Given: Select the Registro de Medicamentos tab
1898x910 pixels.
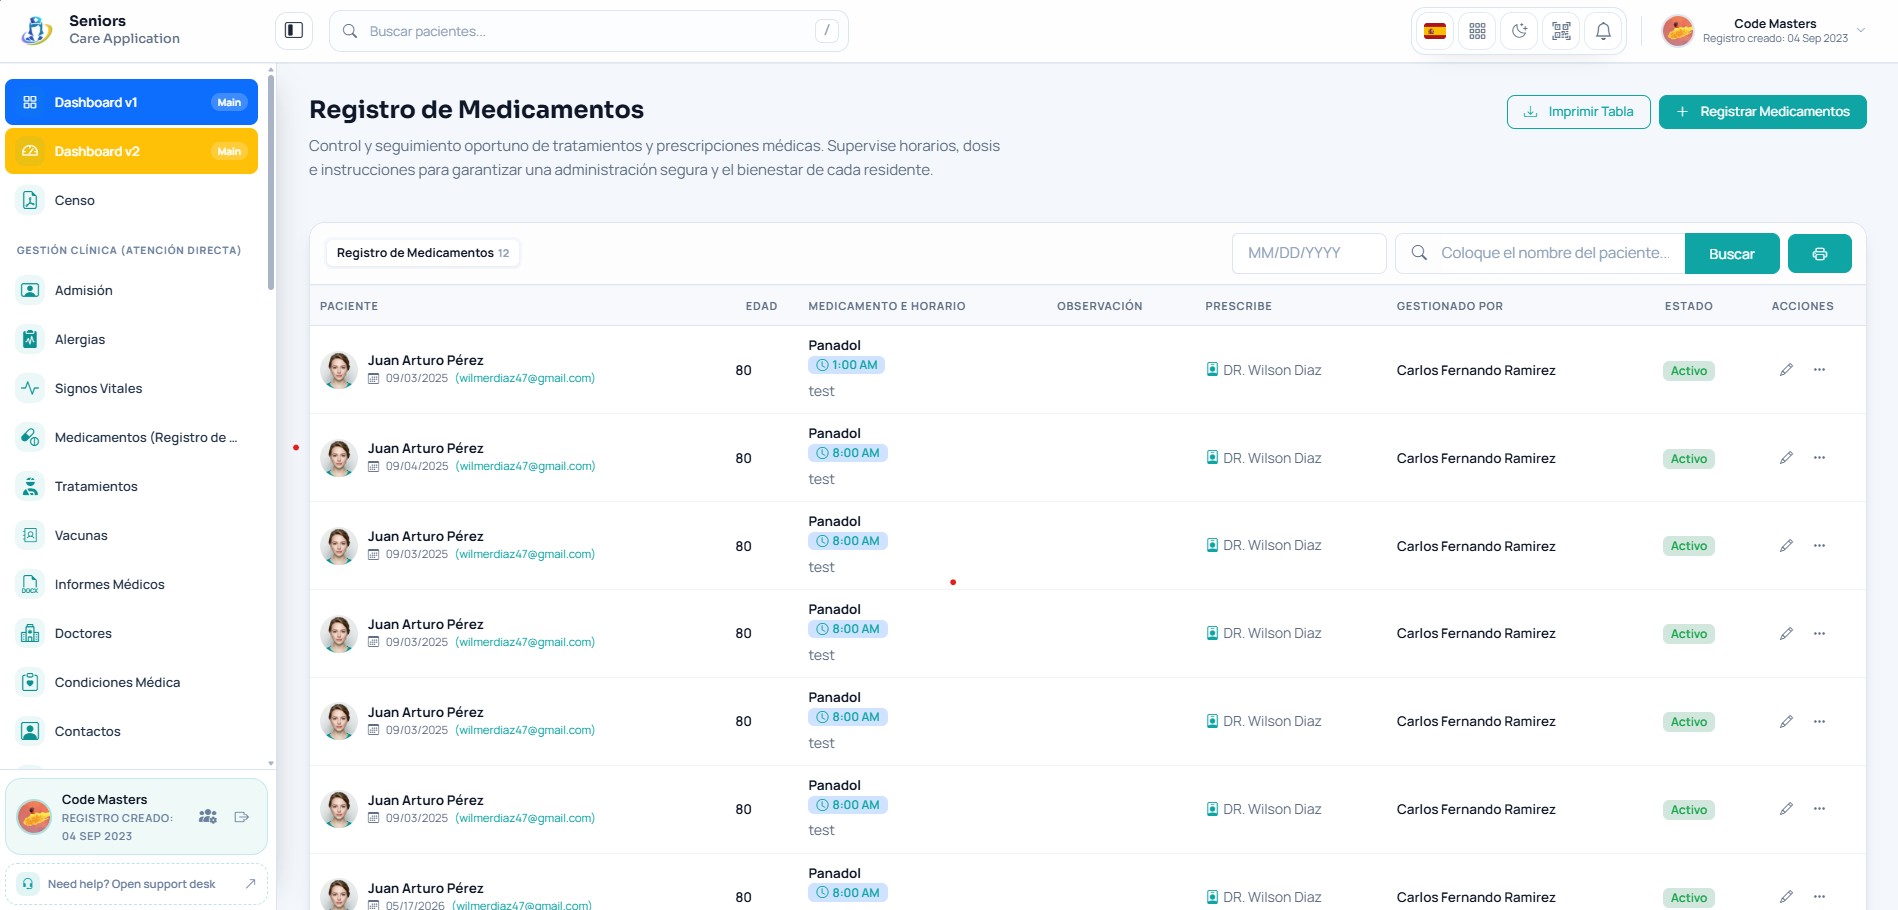Looking at the screenshot, I should click(422, 253).
